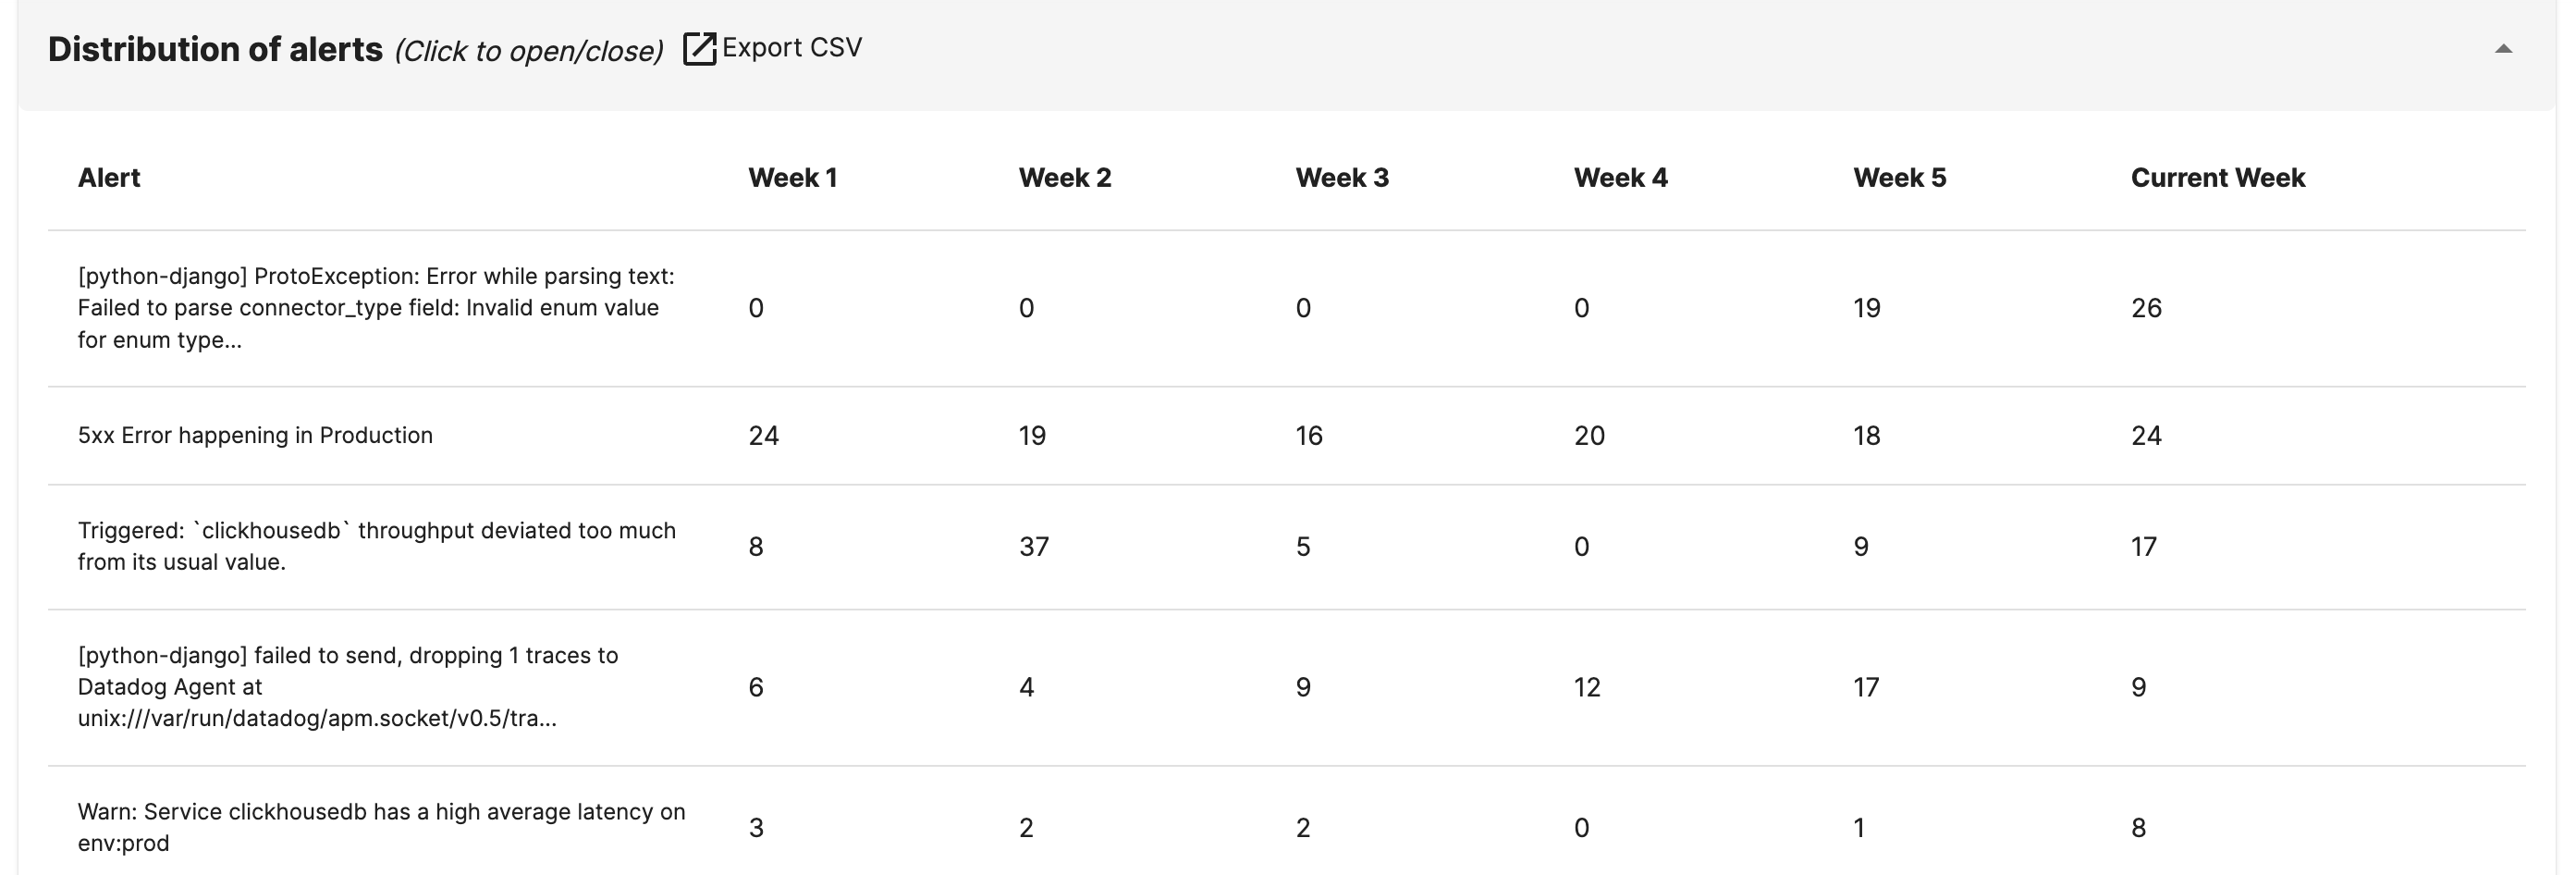
Task: Click the Week 5 column header
Action: pos(1899,178)
